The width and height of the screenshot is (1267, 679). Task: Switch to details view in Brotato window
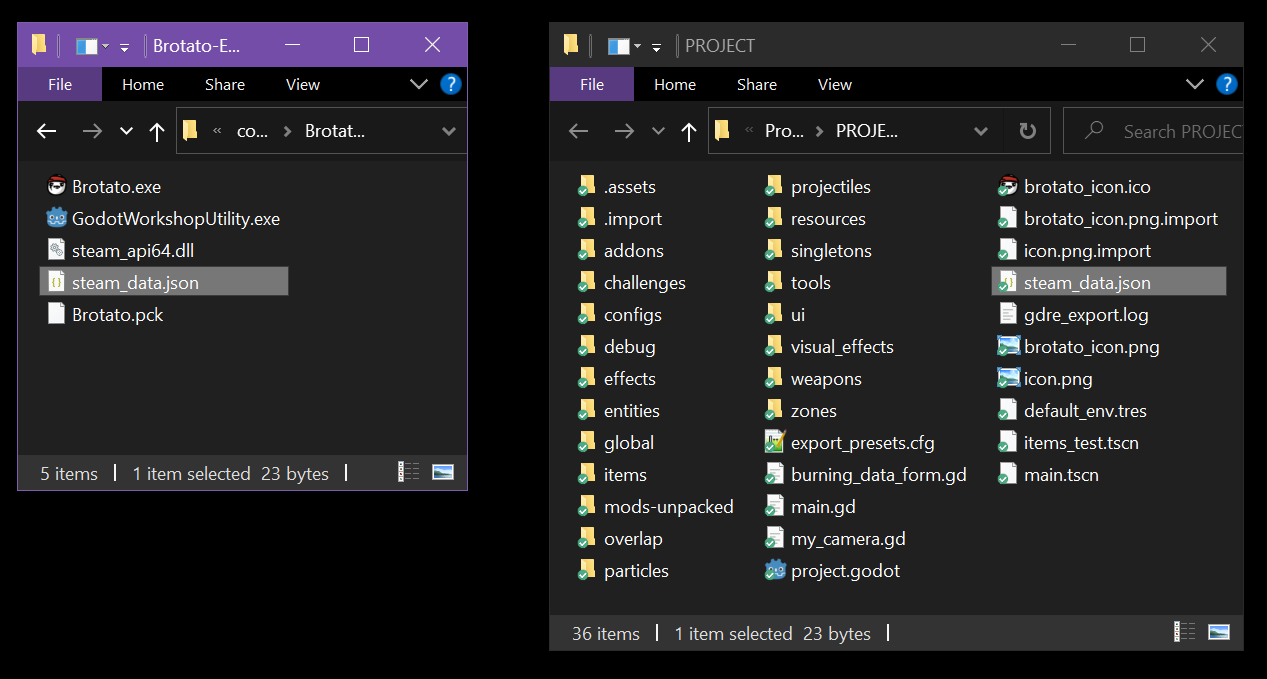tap(408, 472)
